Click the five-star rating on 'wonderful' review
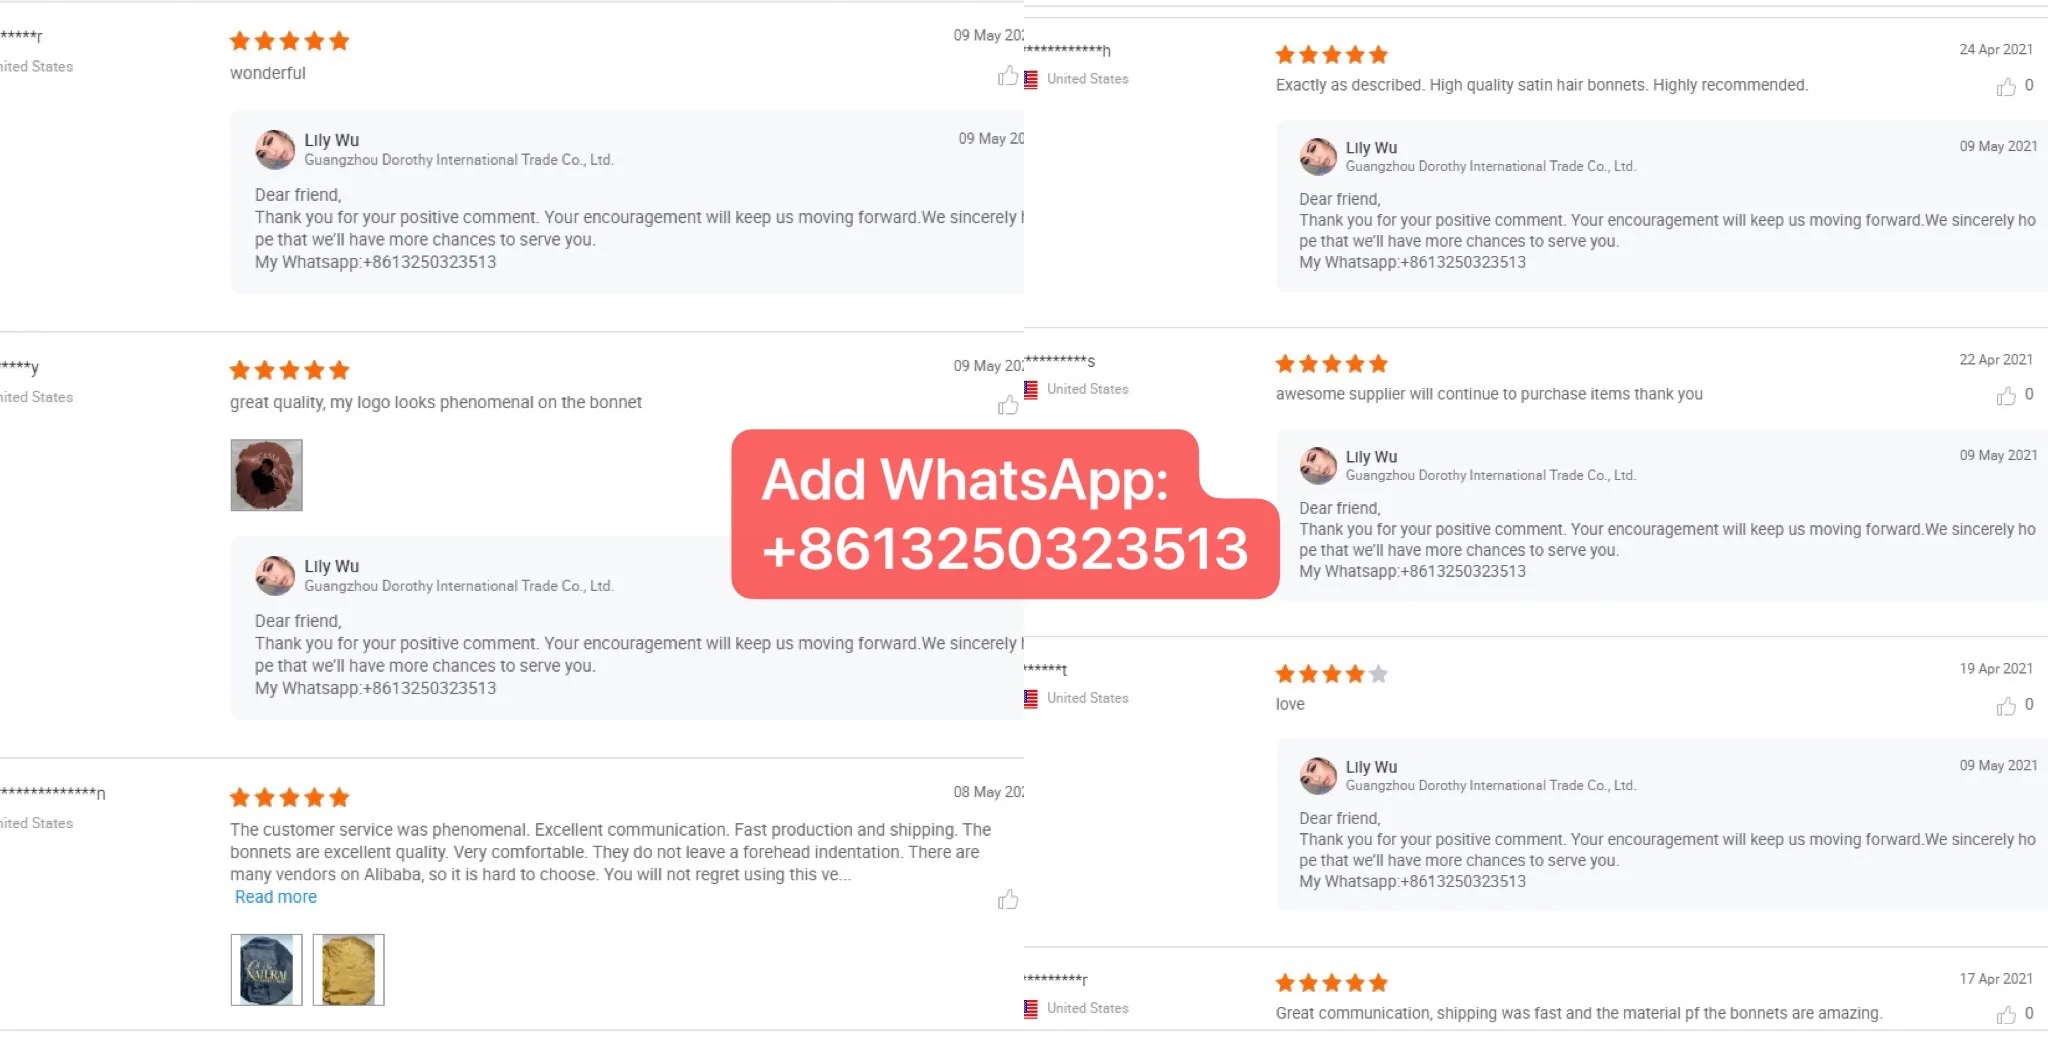This screenshot has width=2048, height=1038. pyautogui.click(x=289, y=41)
